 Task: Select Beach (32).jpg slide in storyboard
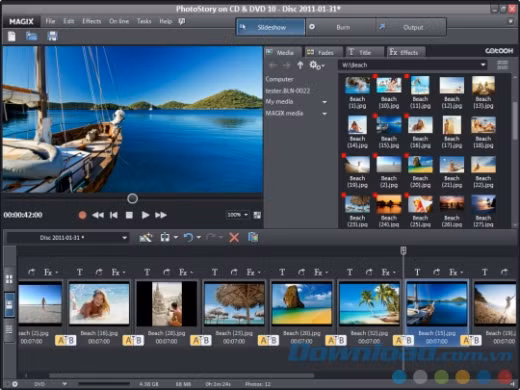pyautogui.click(x=369, y=303)
